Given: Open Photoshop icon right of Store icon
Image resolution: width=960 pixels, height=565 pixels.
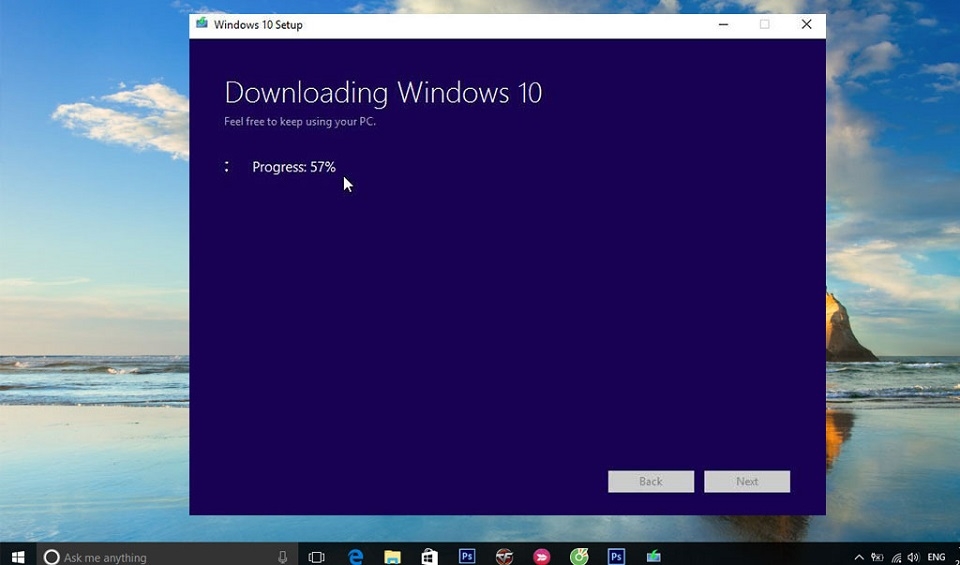Looking at the screenshot, I should (467, 556).
